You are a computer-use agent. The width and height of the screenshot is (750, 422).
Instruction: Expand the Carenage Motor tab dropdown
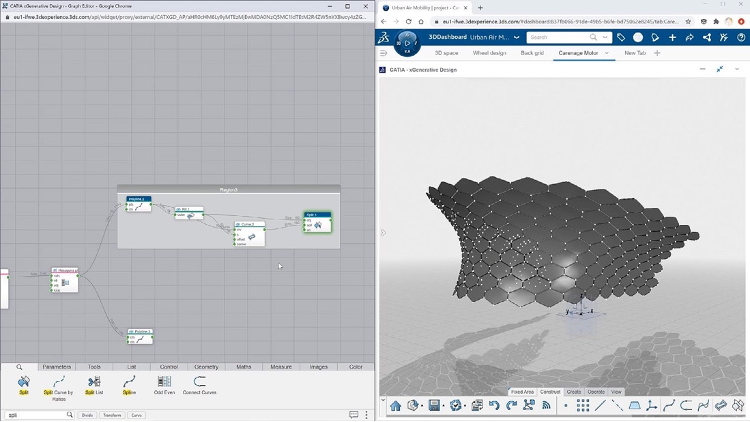coord(607,53)
